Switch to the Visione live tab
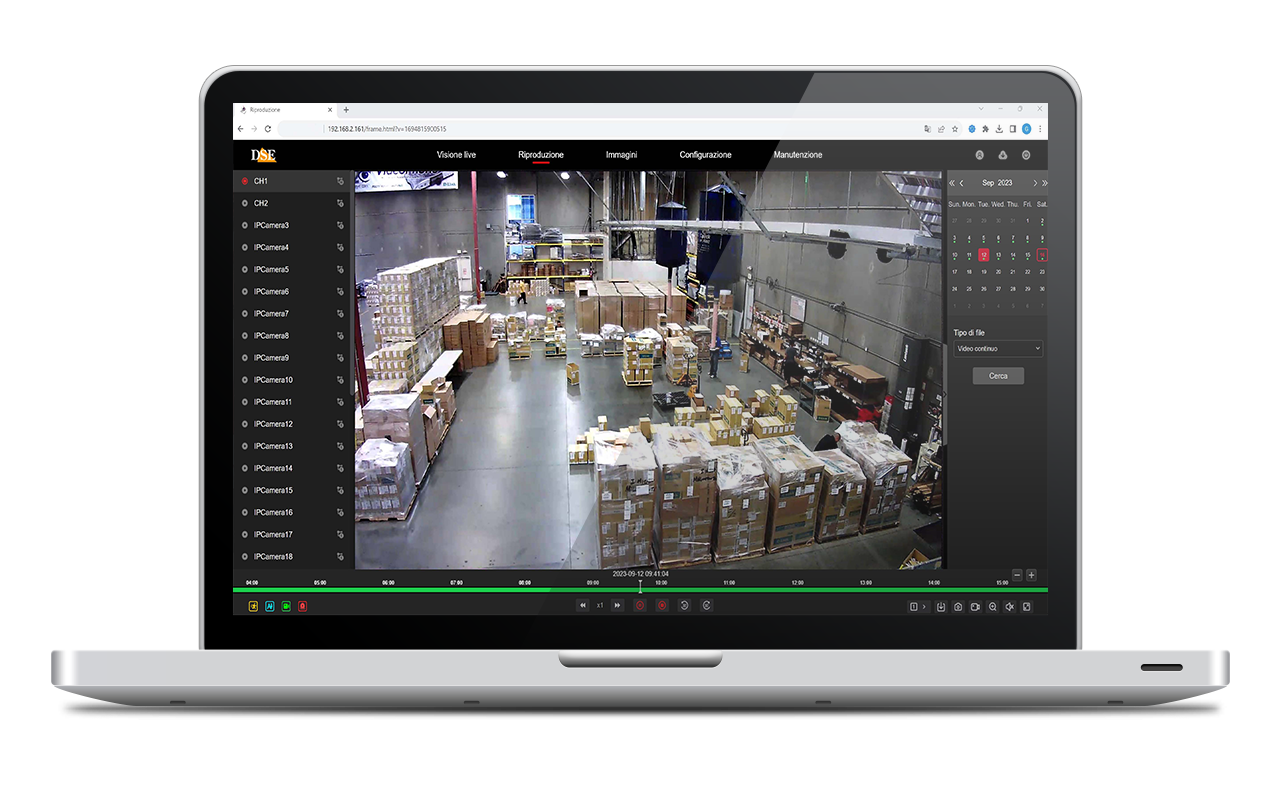Screen dimensions: 1280x800 click(x=455, y=155)
